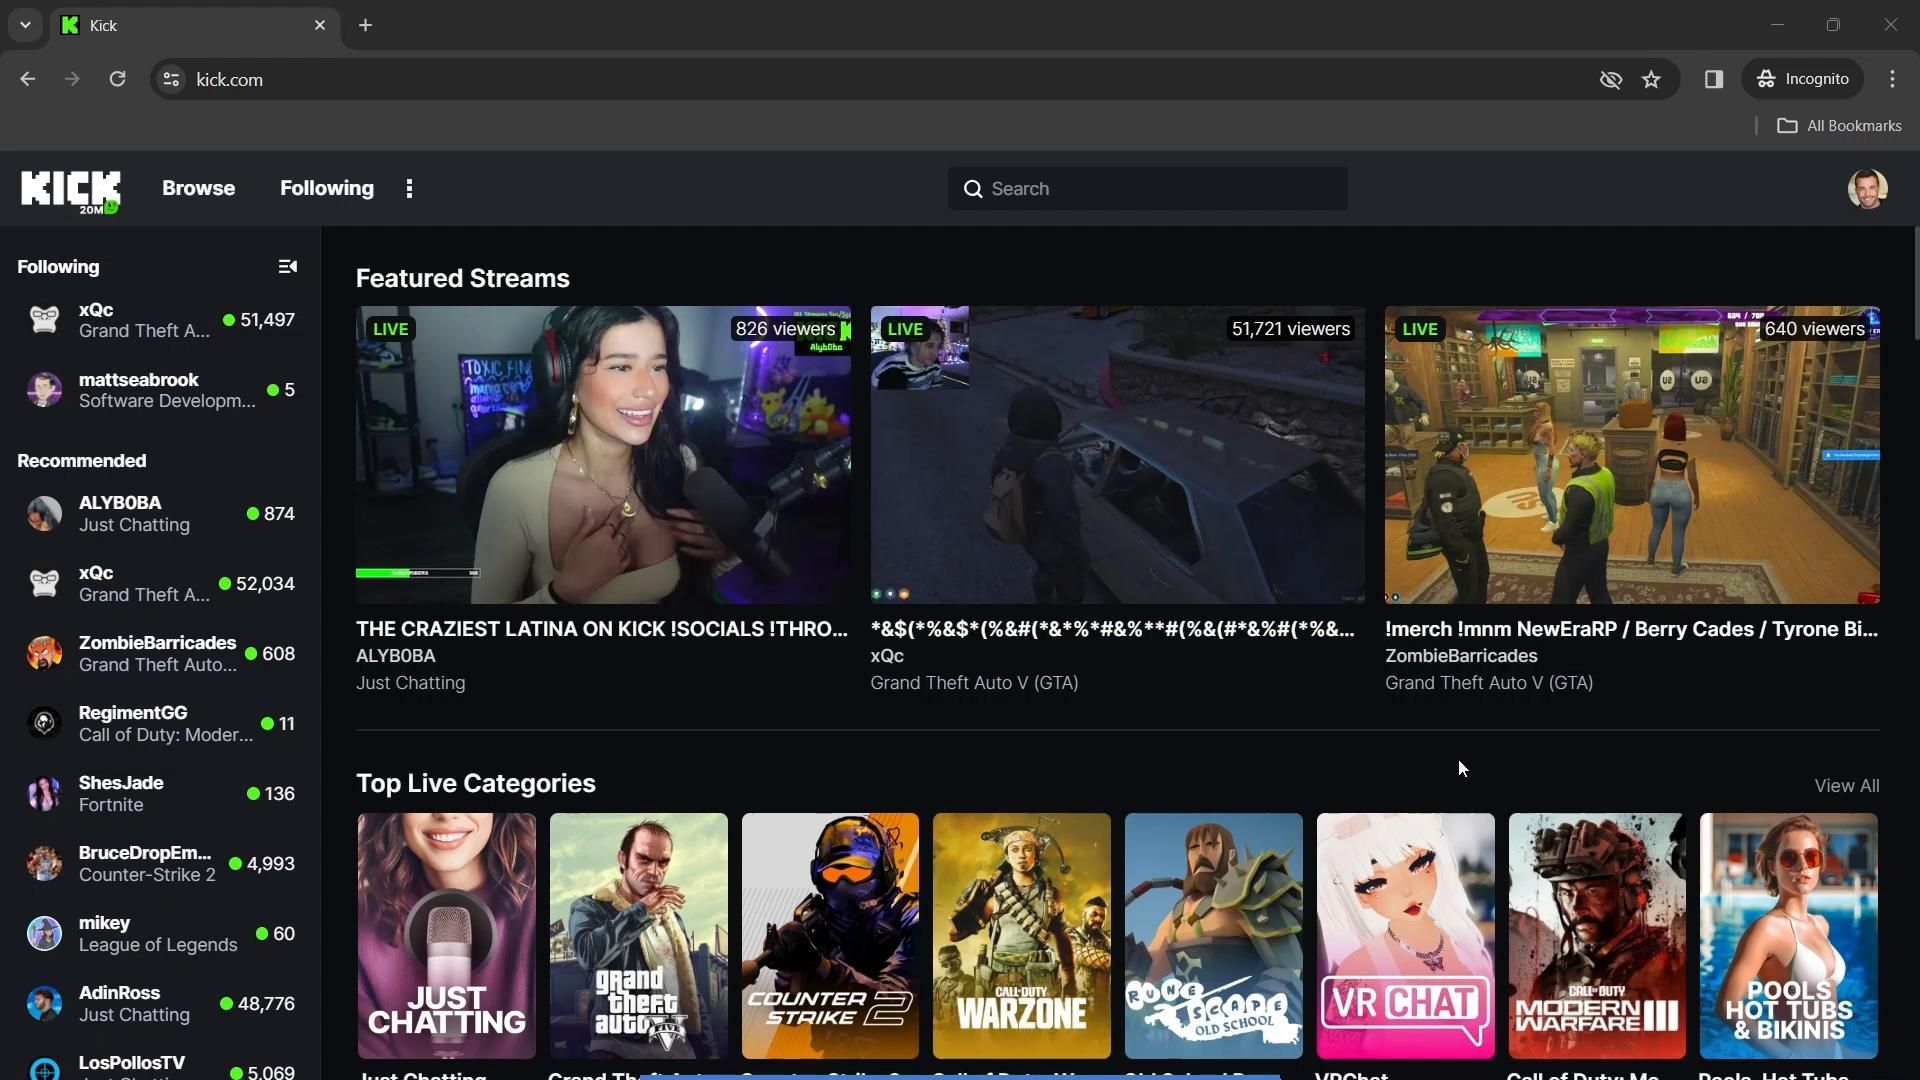Open Chrome's three-dot menu
The width and height of the screenshot is (1920, 1080).
pos(1892,80)
